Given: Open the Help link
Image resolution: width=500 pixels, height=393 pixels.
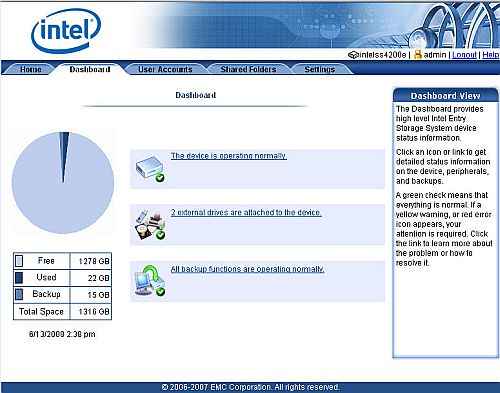Looking at the screenshot, I should pos(491,55).
